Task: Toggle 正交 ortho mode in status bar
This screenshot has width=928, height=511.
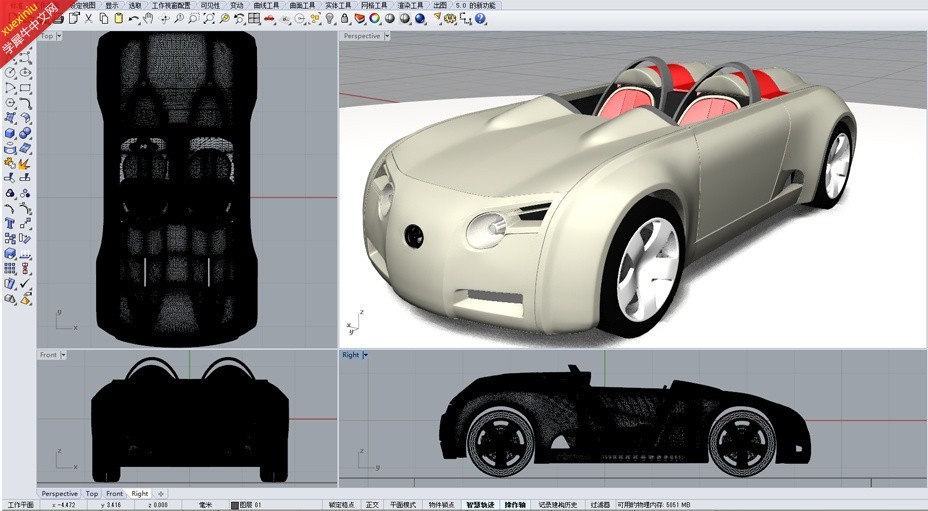Action: coord(372,505)
